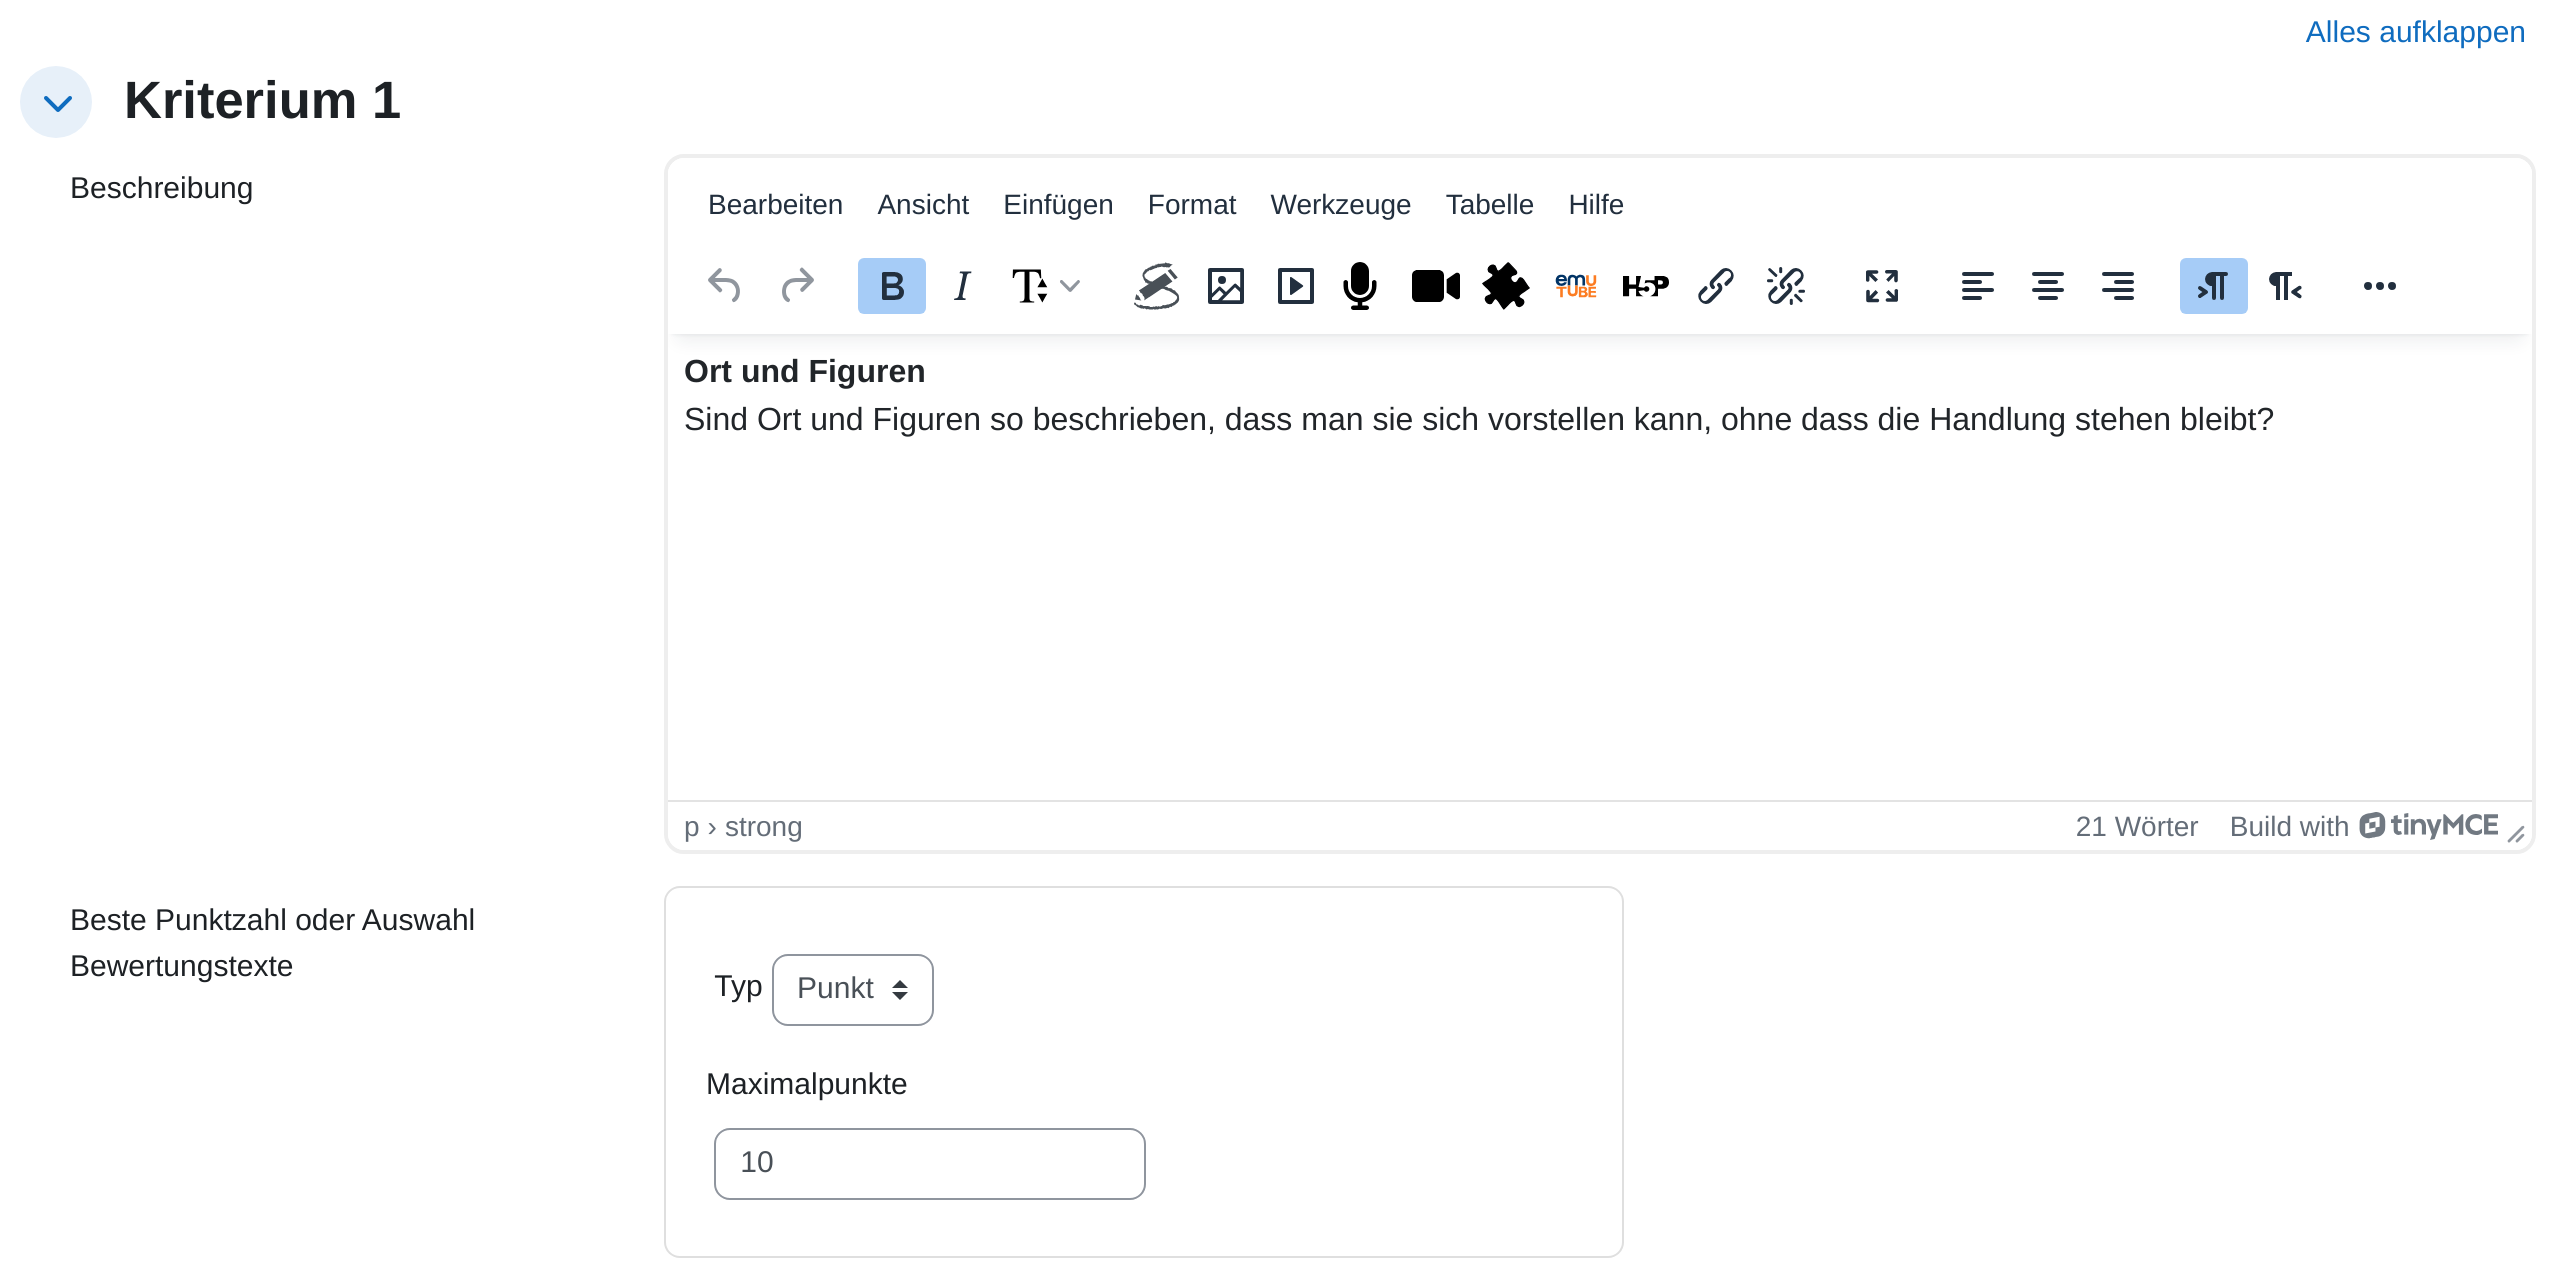Click the 'Ort und Figuren' heading text
Viewport: 2556px width, 1280px height.
coord(804,371)
